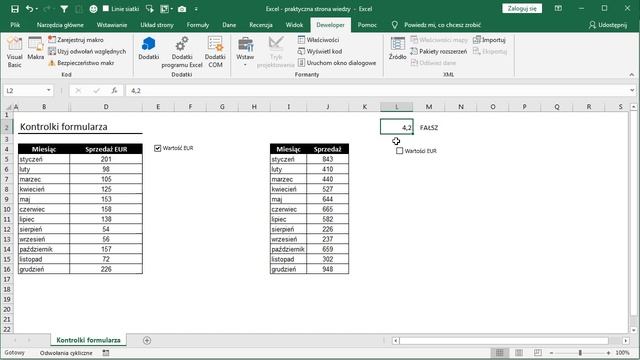This screenshot has height=360, width=640.
Task: Click the Powiedz mi, co chcesz zrobić box
Action: click(442, 25)
